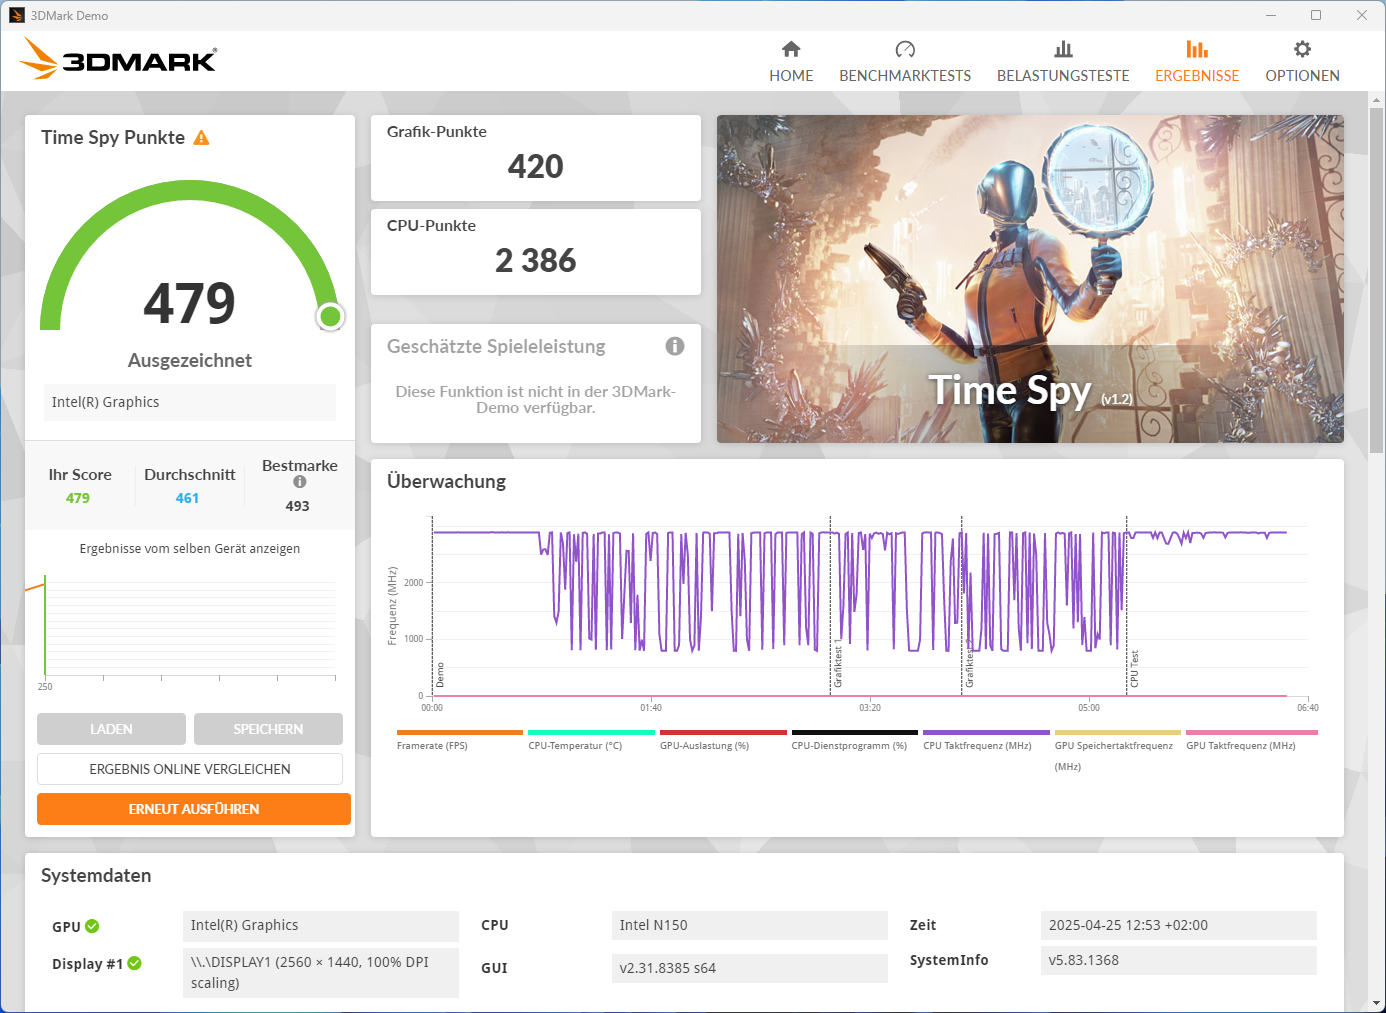The height and width of the screenshot is (1013, 1386).
Task: Click the green check icon next to Display #1
Action: (x=134, y=963)
